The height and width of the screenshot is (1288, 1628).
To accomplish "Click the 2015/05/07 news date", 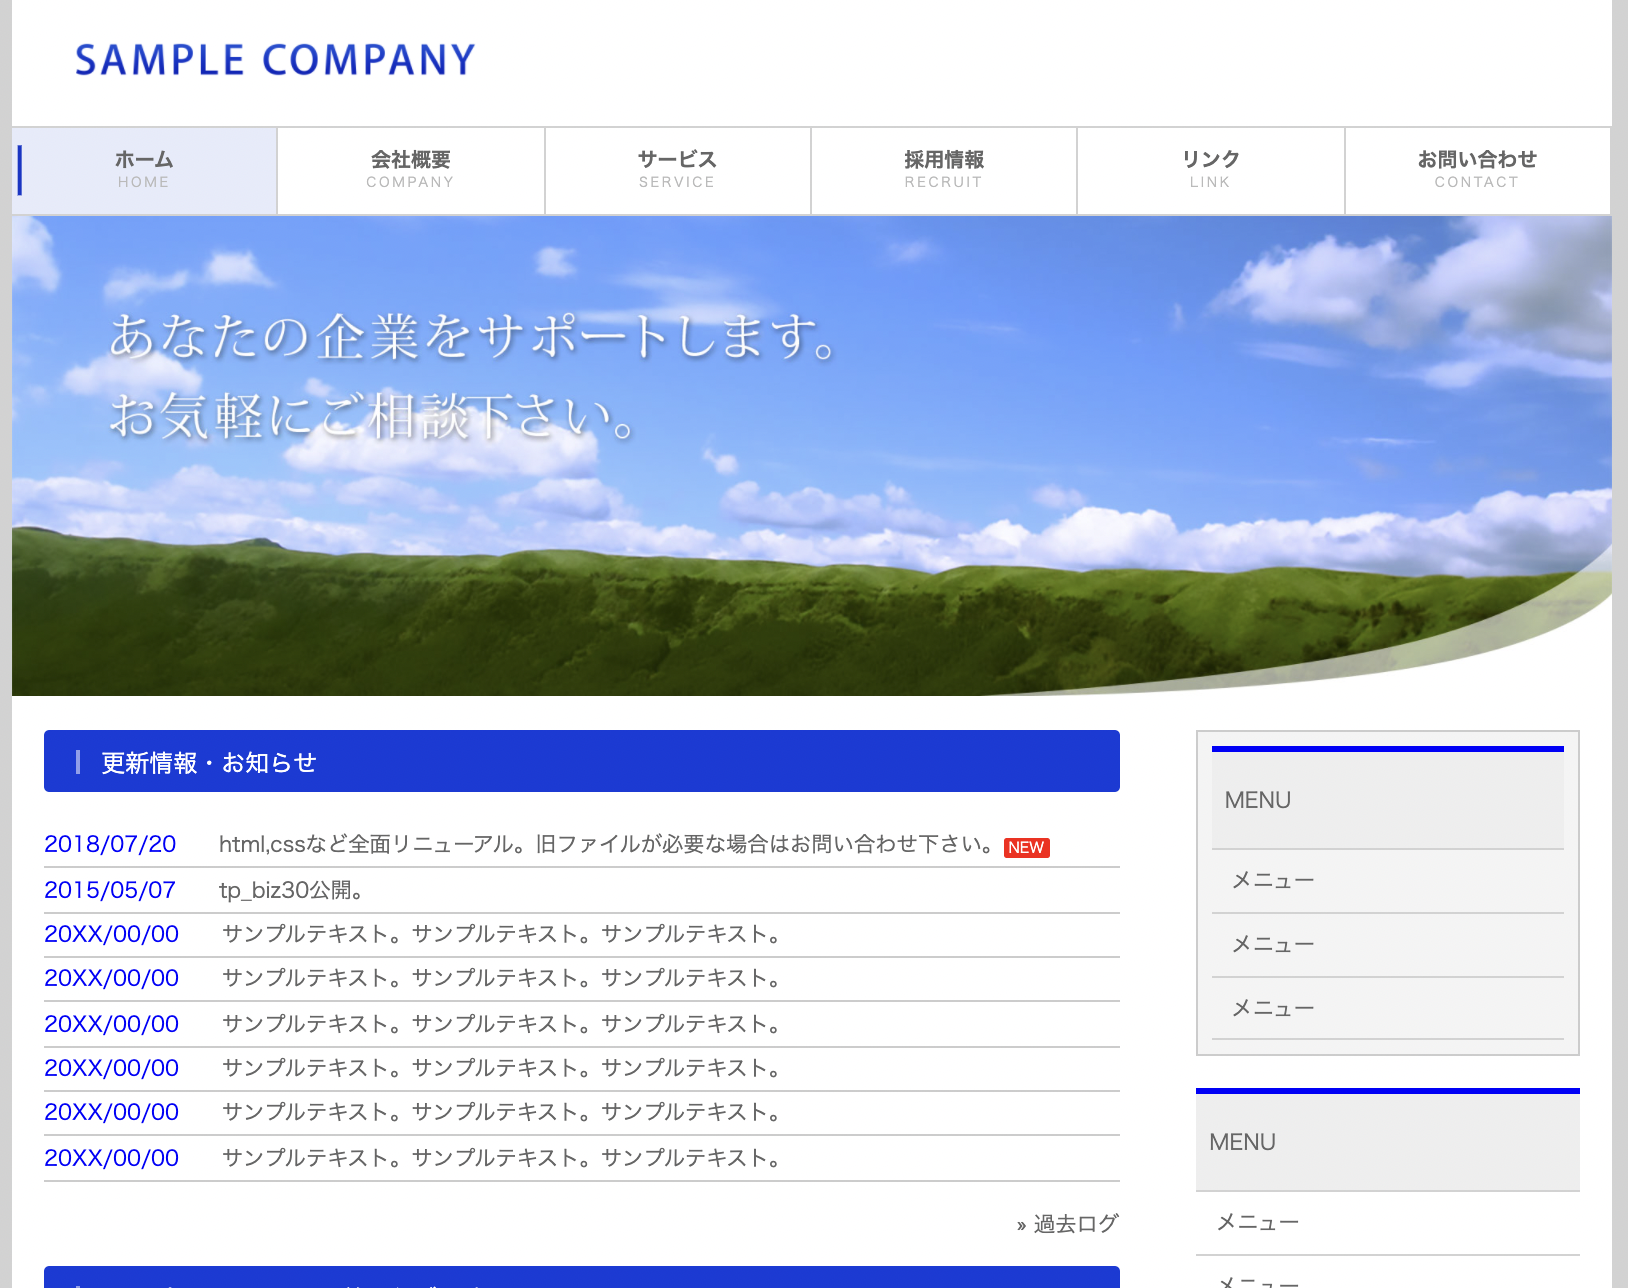I will point(110,890).
